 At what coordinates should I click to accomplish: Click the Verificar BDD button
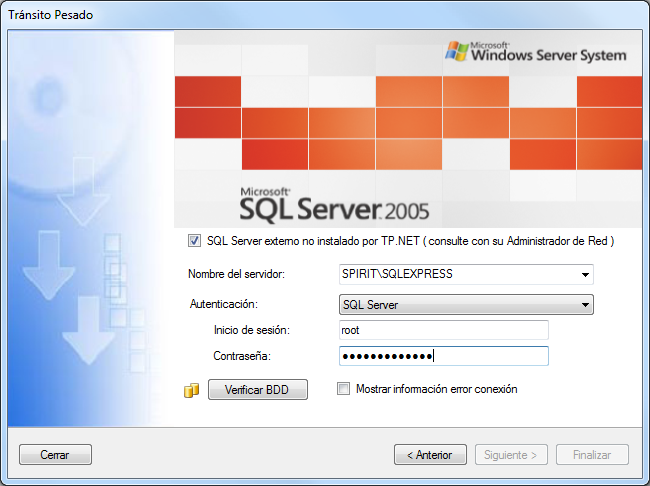tap(258, 389)
